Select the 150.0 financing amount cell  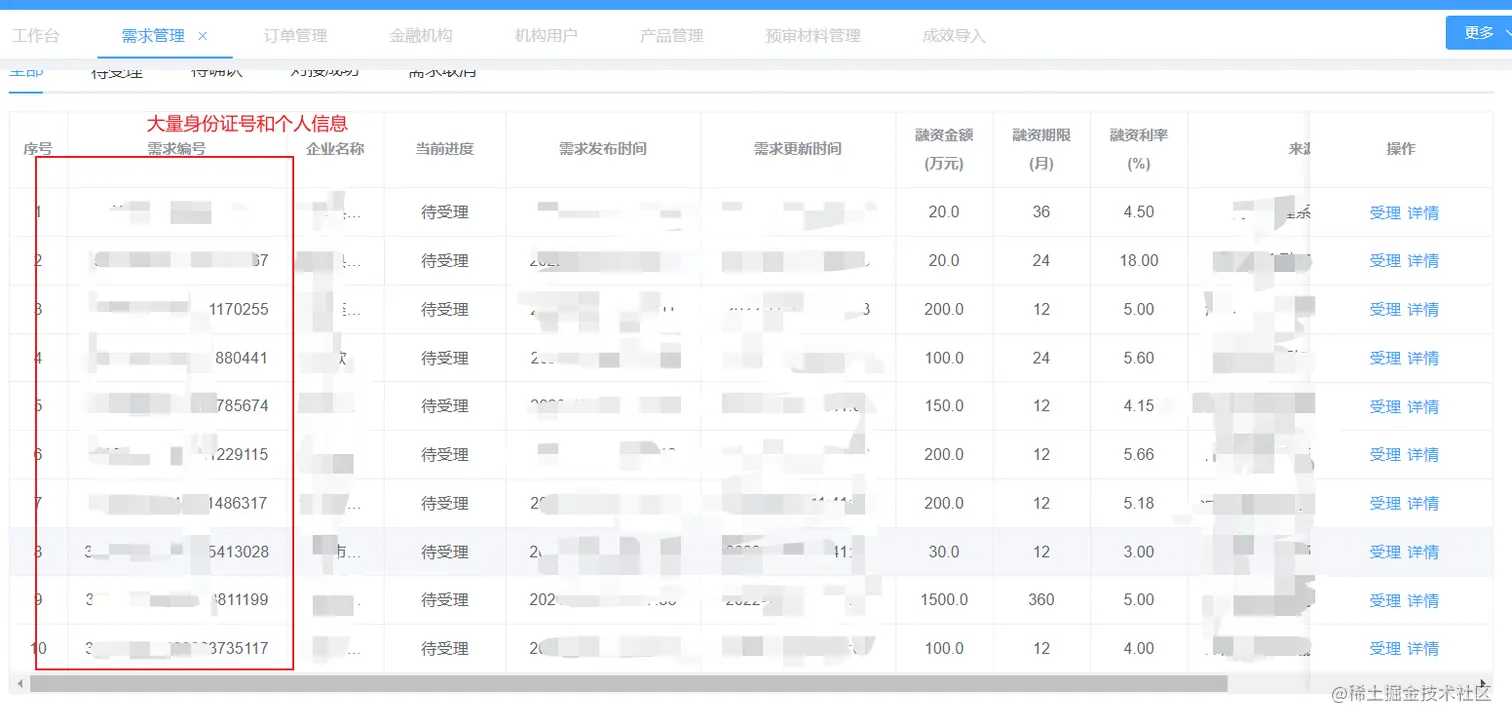pos(944,406)
